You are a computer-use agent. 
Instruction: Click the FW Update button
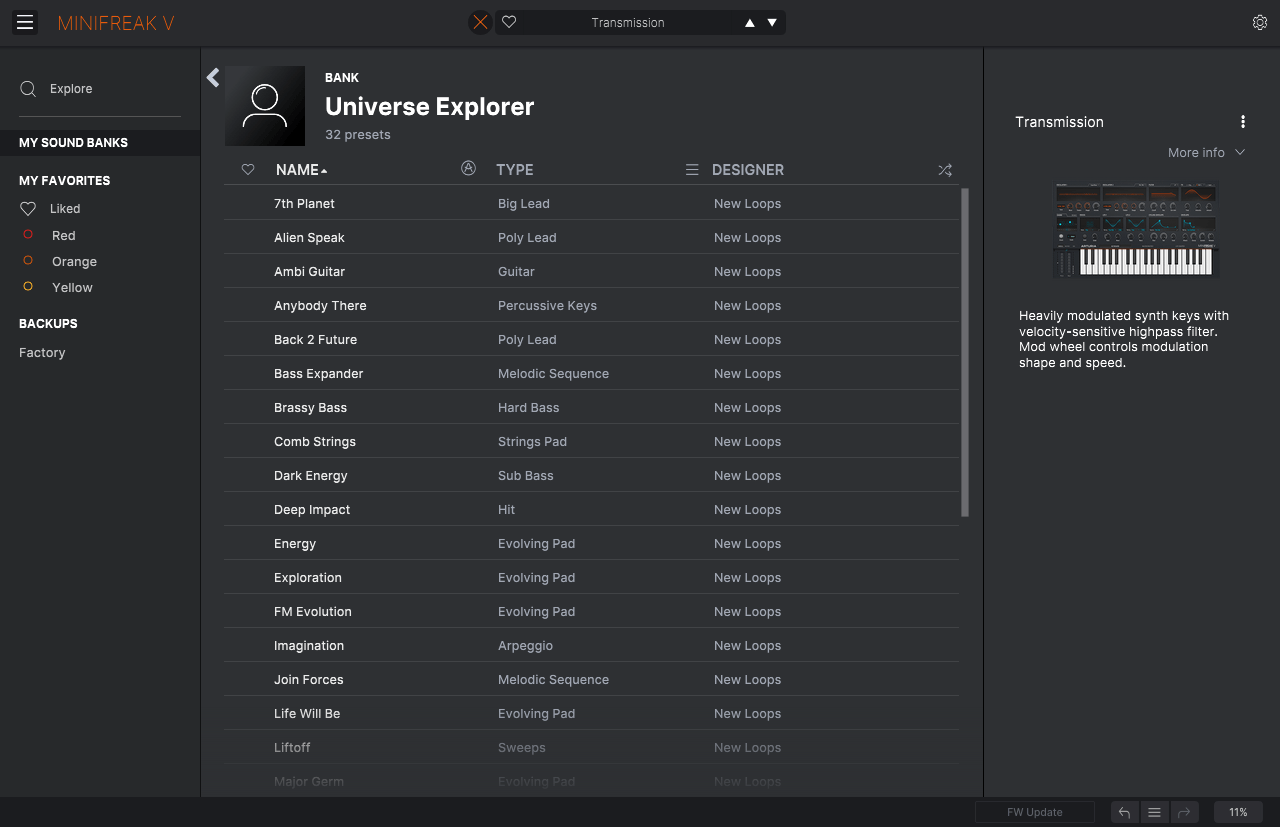[x=1035, y=812]
